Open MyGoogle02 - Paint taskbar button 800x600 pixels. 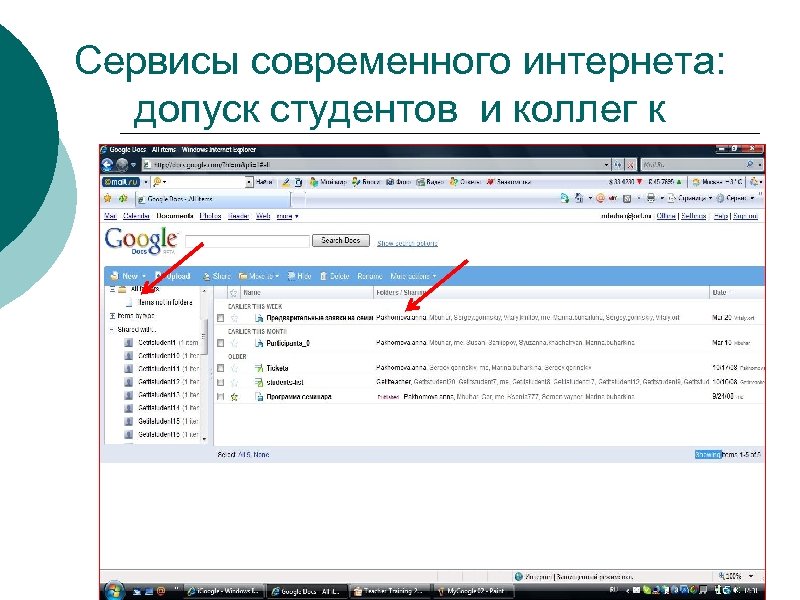click(x=472, y=591)
